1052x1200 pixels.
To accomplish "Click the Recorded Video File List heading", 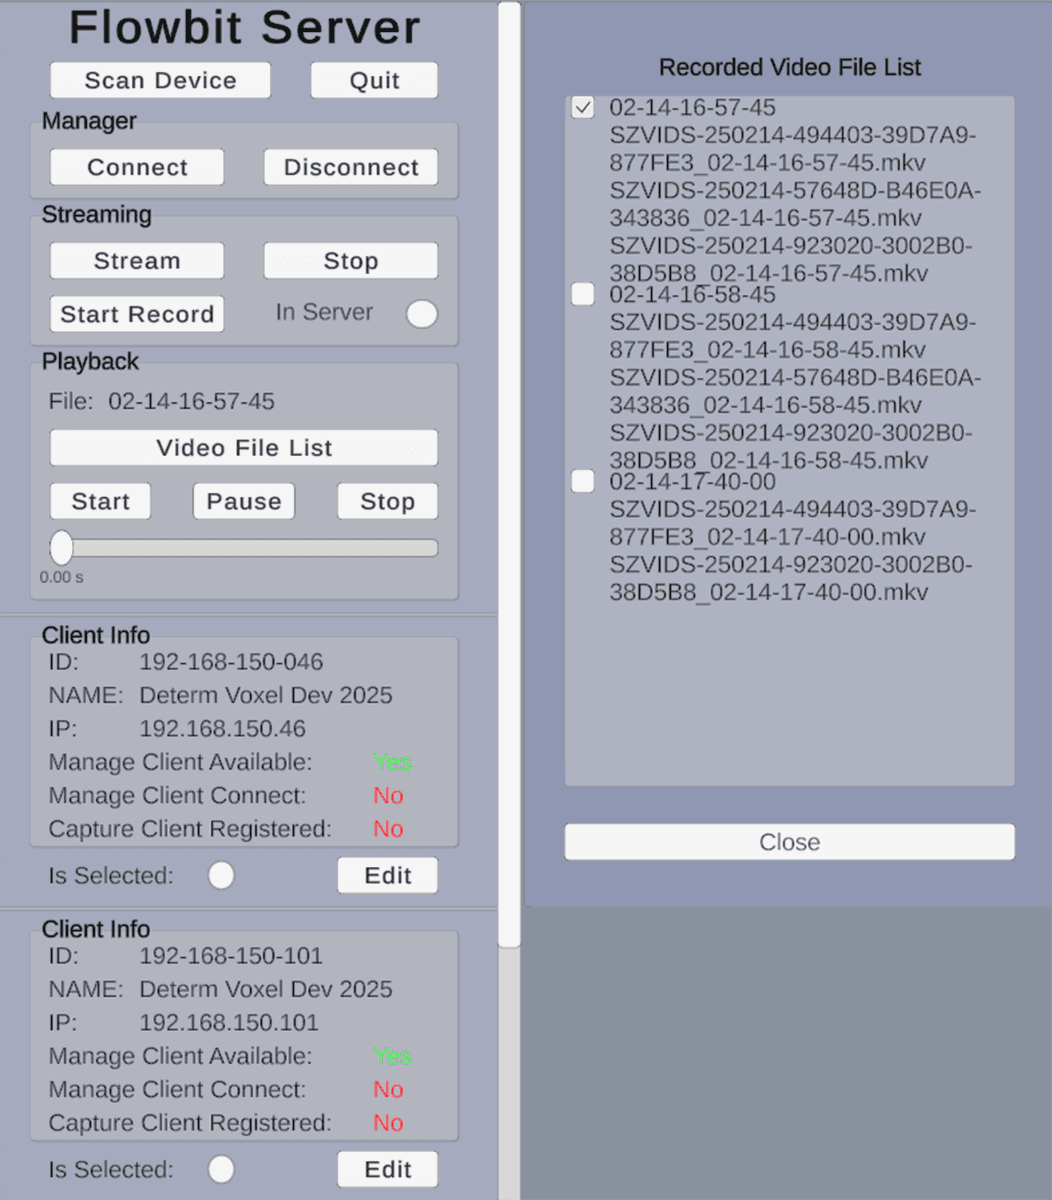I will [790, 67].
